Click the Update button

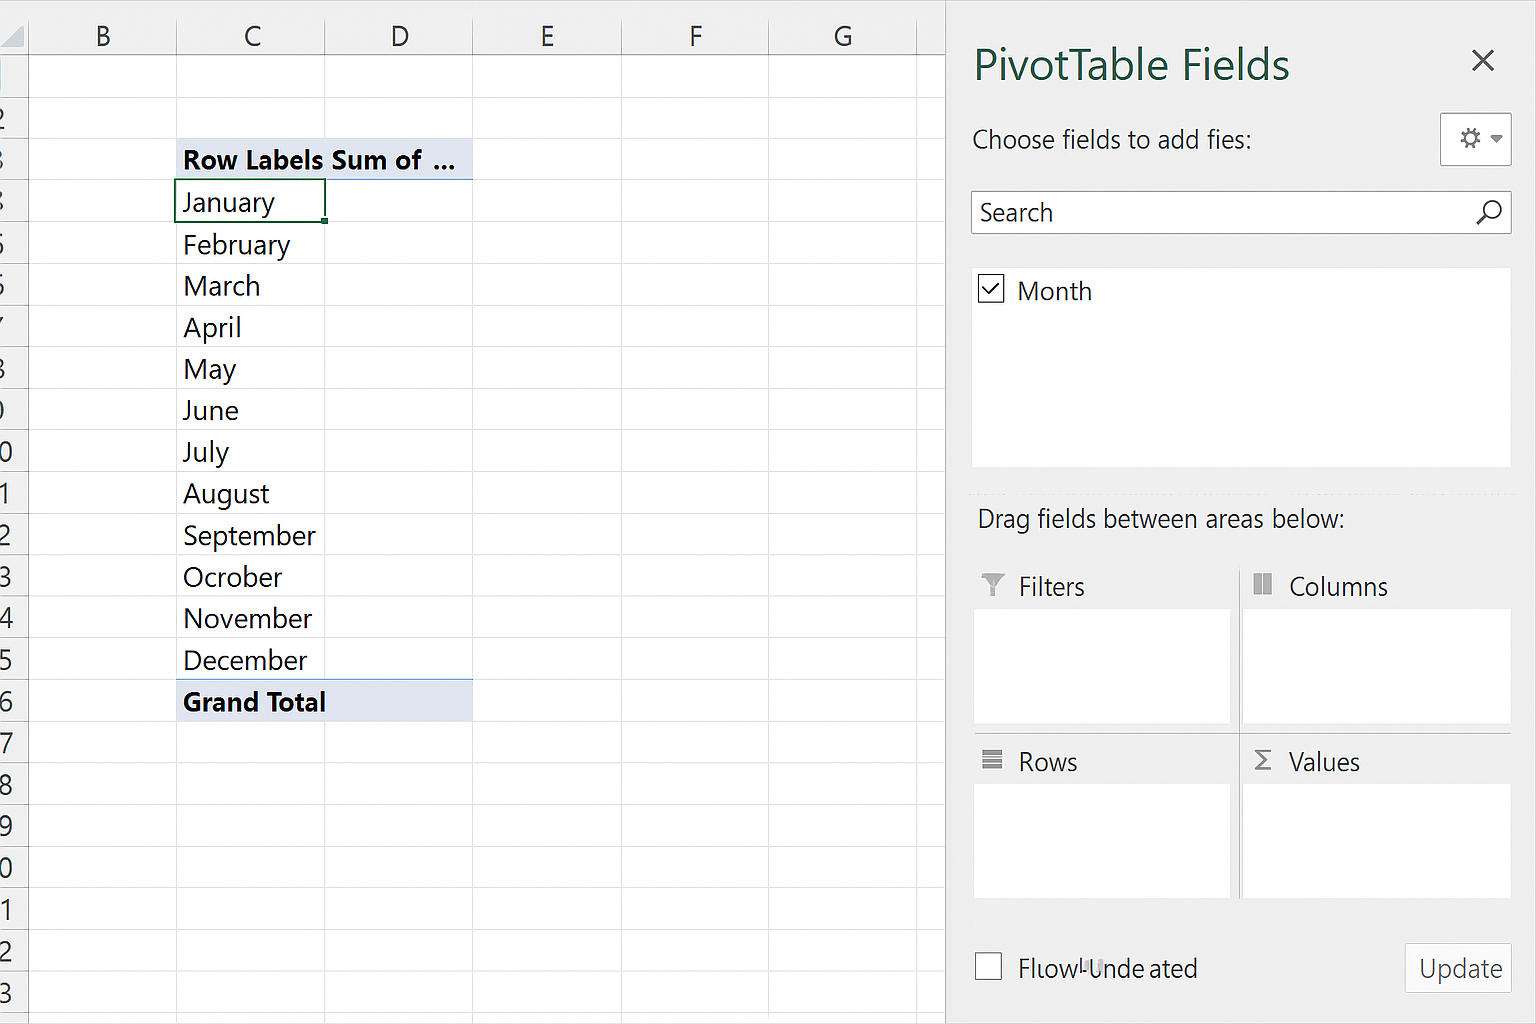click(1458, 968)
